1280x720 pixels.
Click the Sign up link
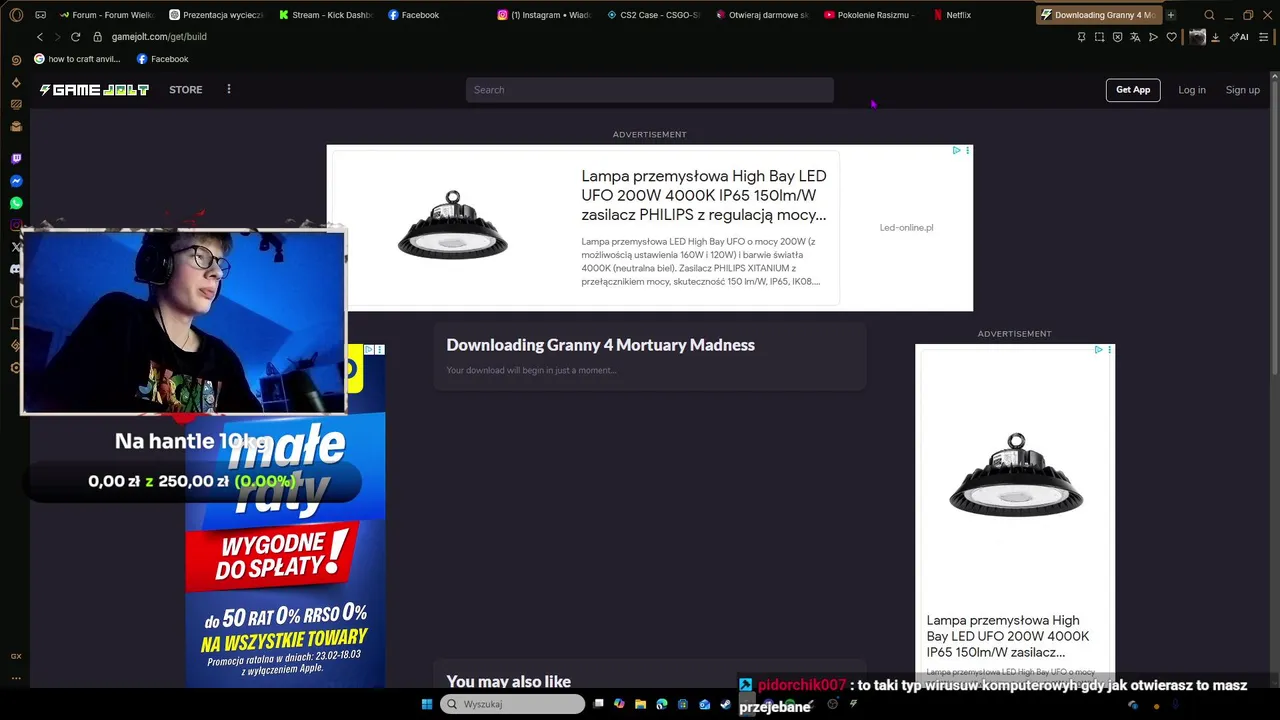pos(1243,90)
